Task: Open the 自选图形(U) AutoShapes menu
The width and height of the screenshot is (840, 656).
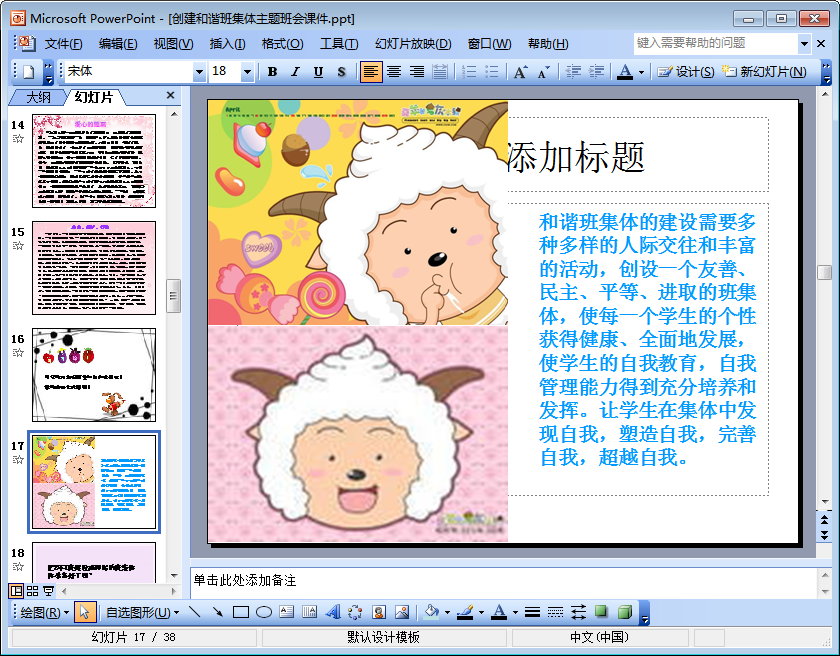Action: (x=142, y=612)
